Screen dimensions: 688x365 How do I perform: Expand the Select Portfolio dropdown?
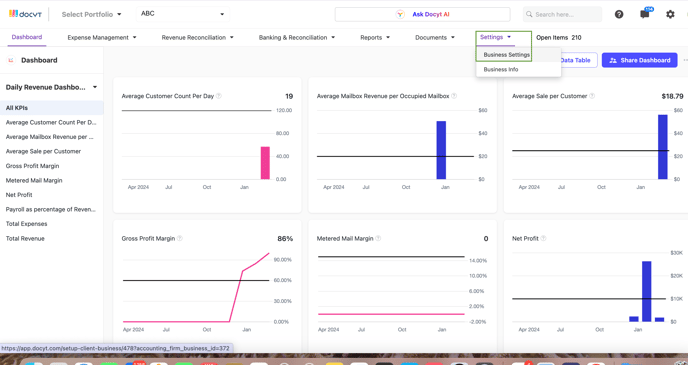(92, 14)
